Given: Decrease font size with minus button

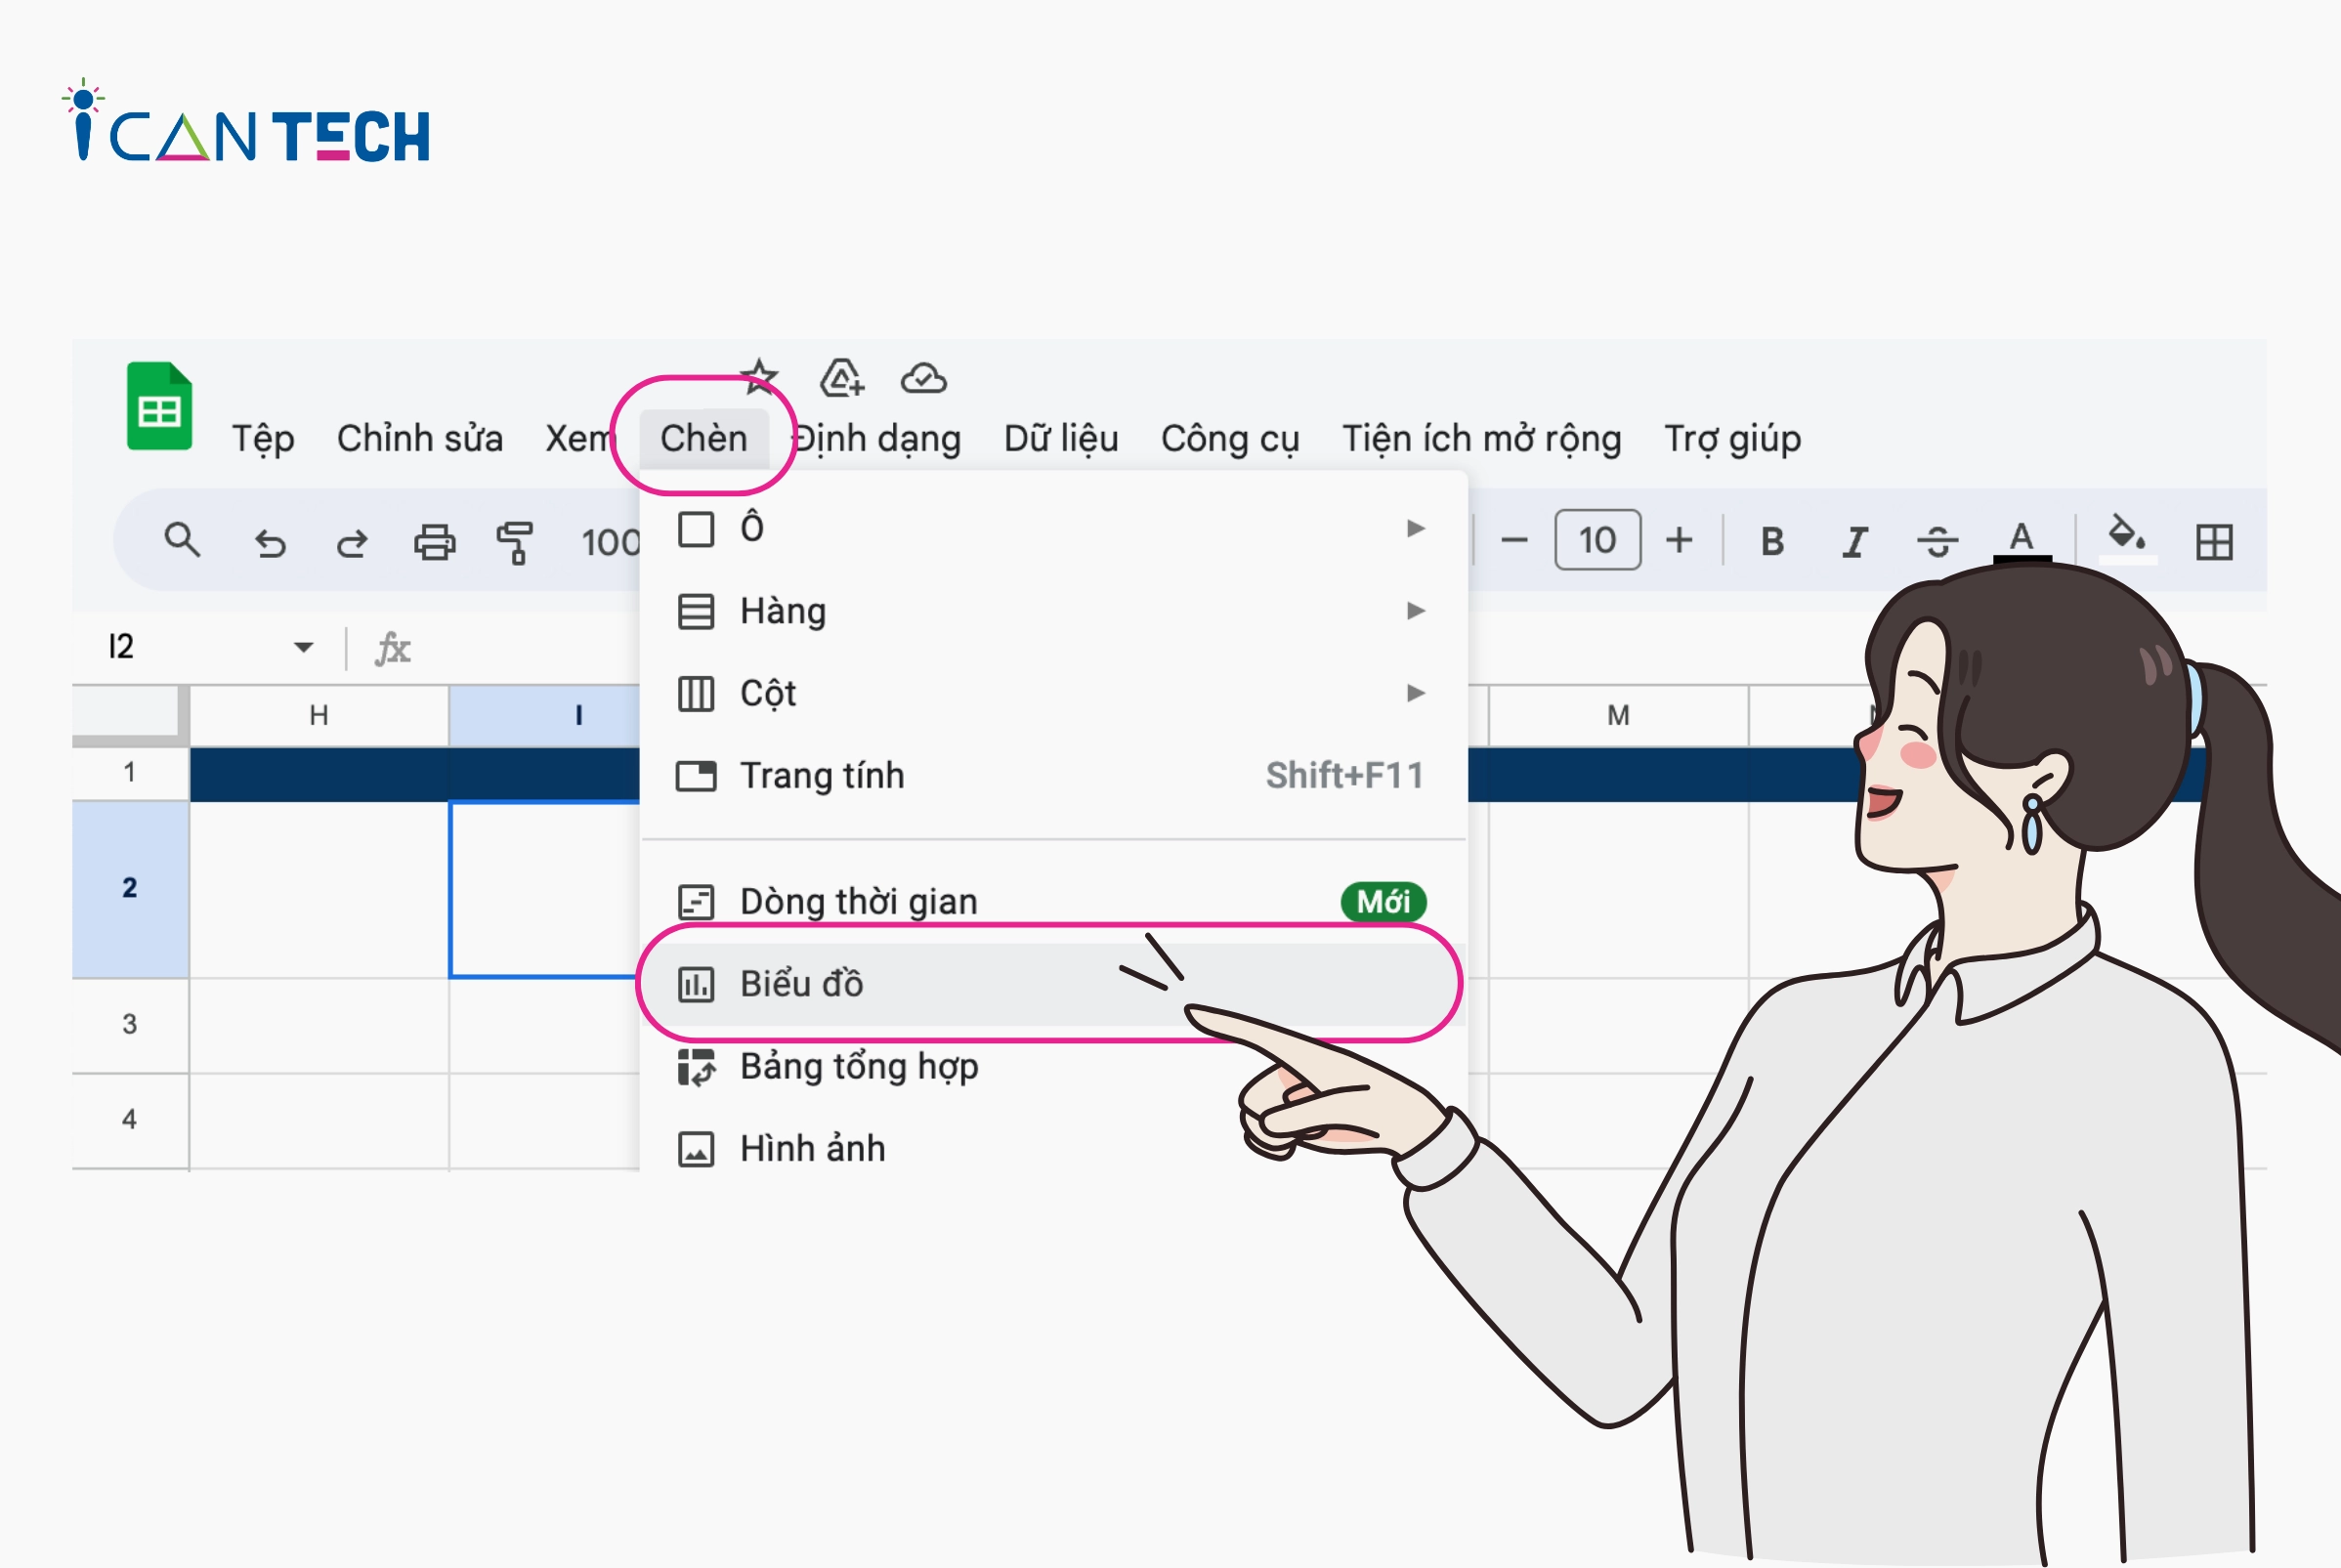Looking at the screenshot, I should click(x=1514, y=541).
